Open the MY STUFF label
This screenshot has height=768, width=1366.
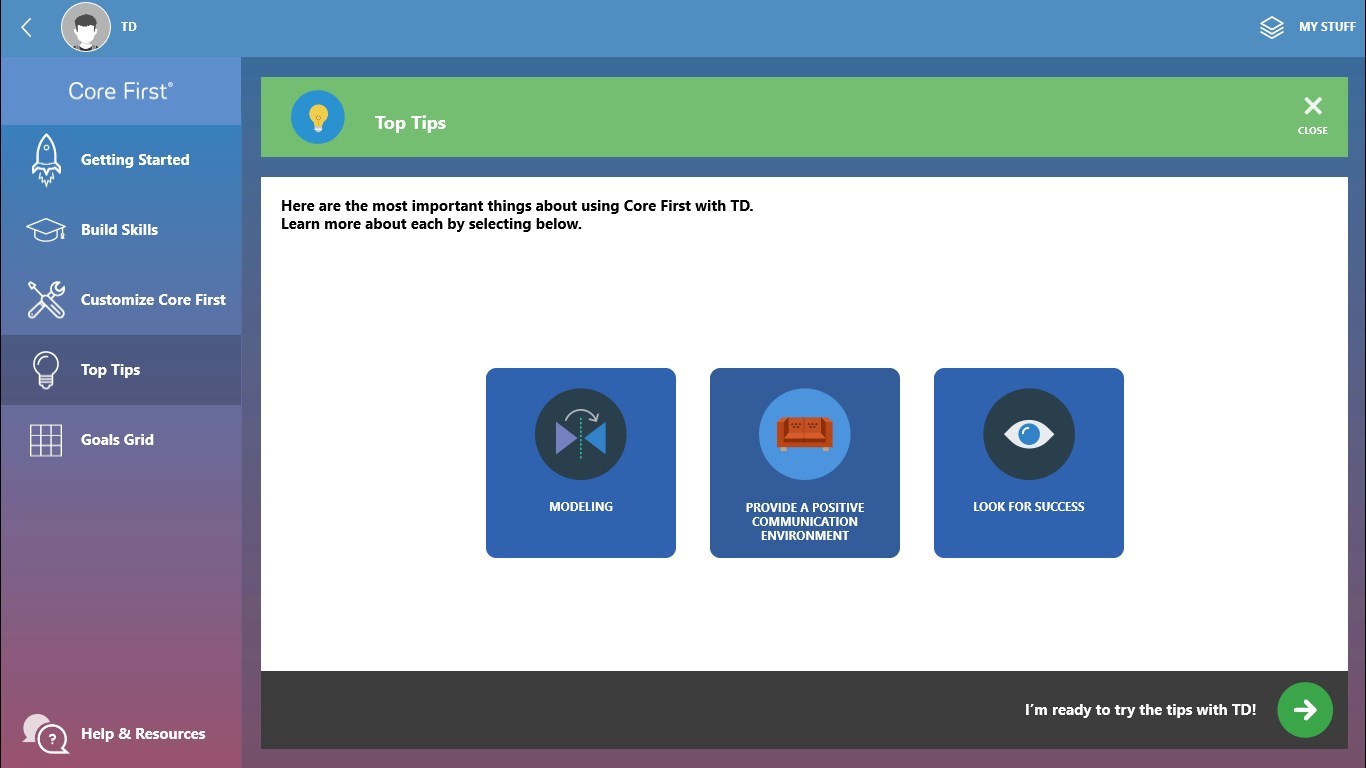[x=1327, y=27]
